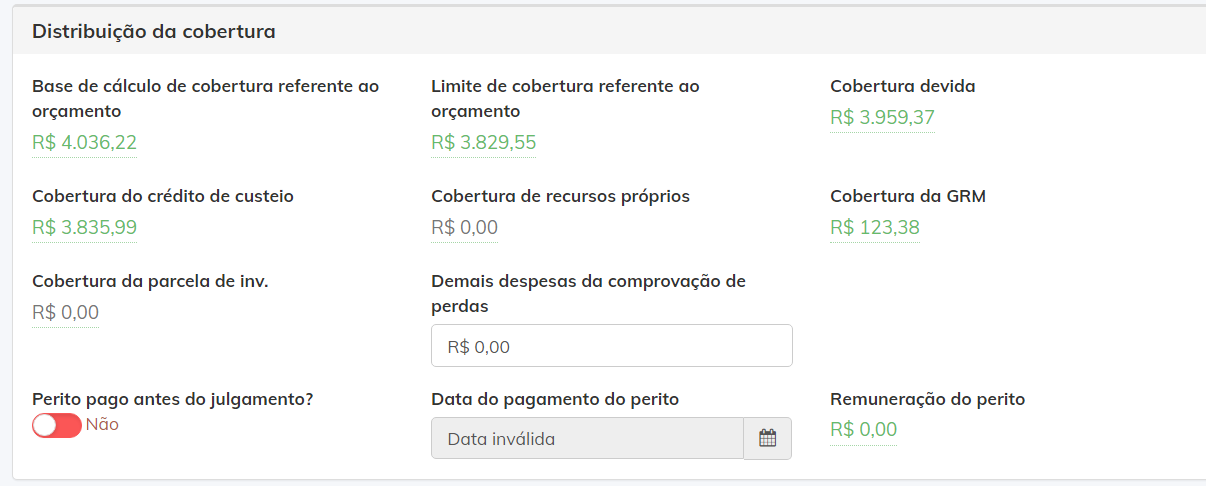Screen dimensions: 1206x486
Task: Click the Demais despesas da comprovação label
Action: [588, 294]
